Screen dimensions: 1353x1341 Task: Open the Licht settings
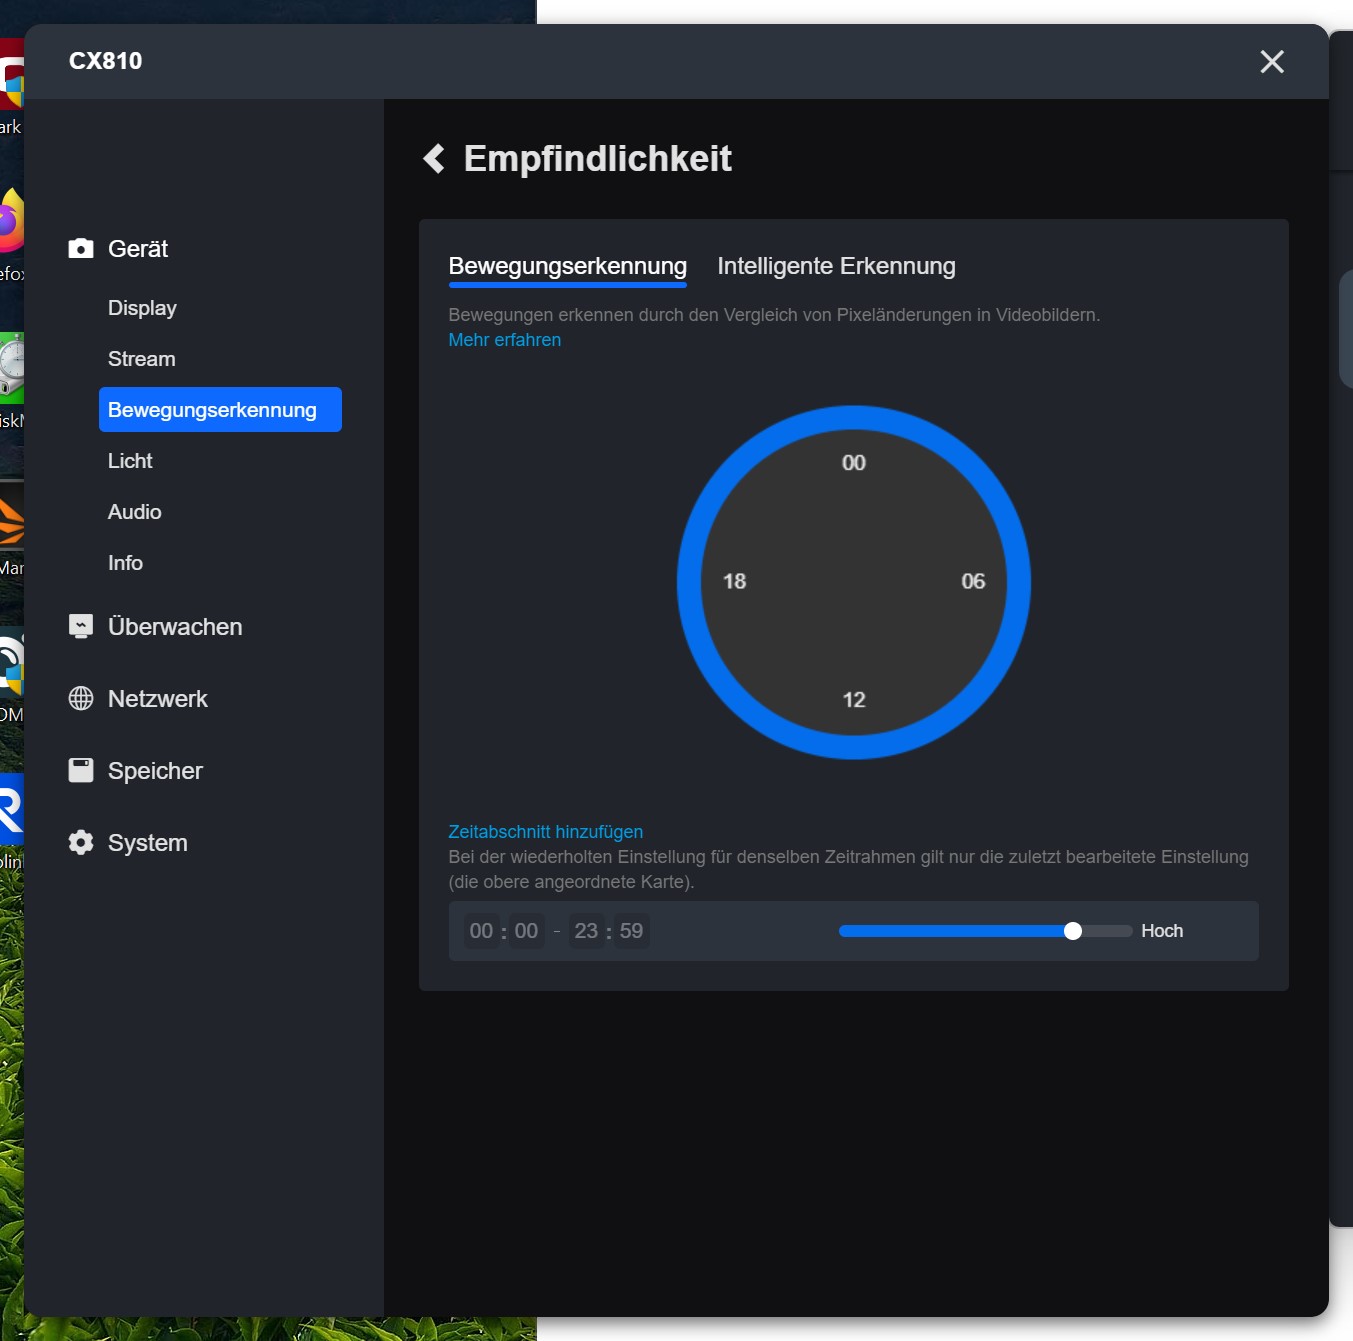click(x=130, y=461)
